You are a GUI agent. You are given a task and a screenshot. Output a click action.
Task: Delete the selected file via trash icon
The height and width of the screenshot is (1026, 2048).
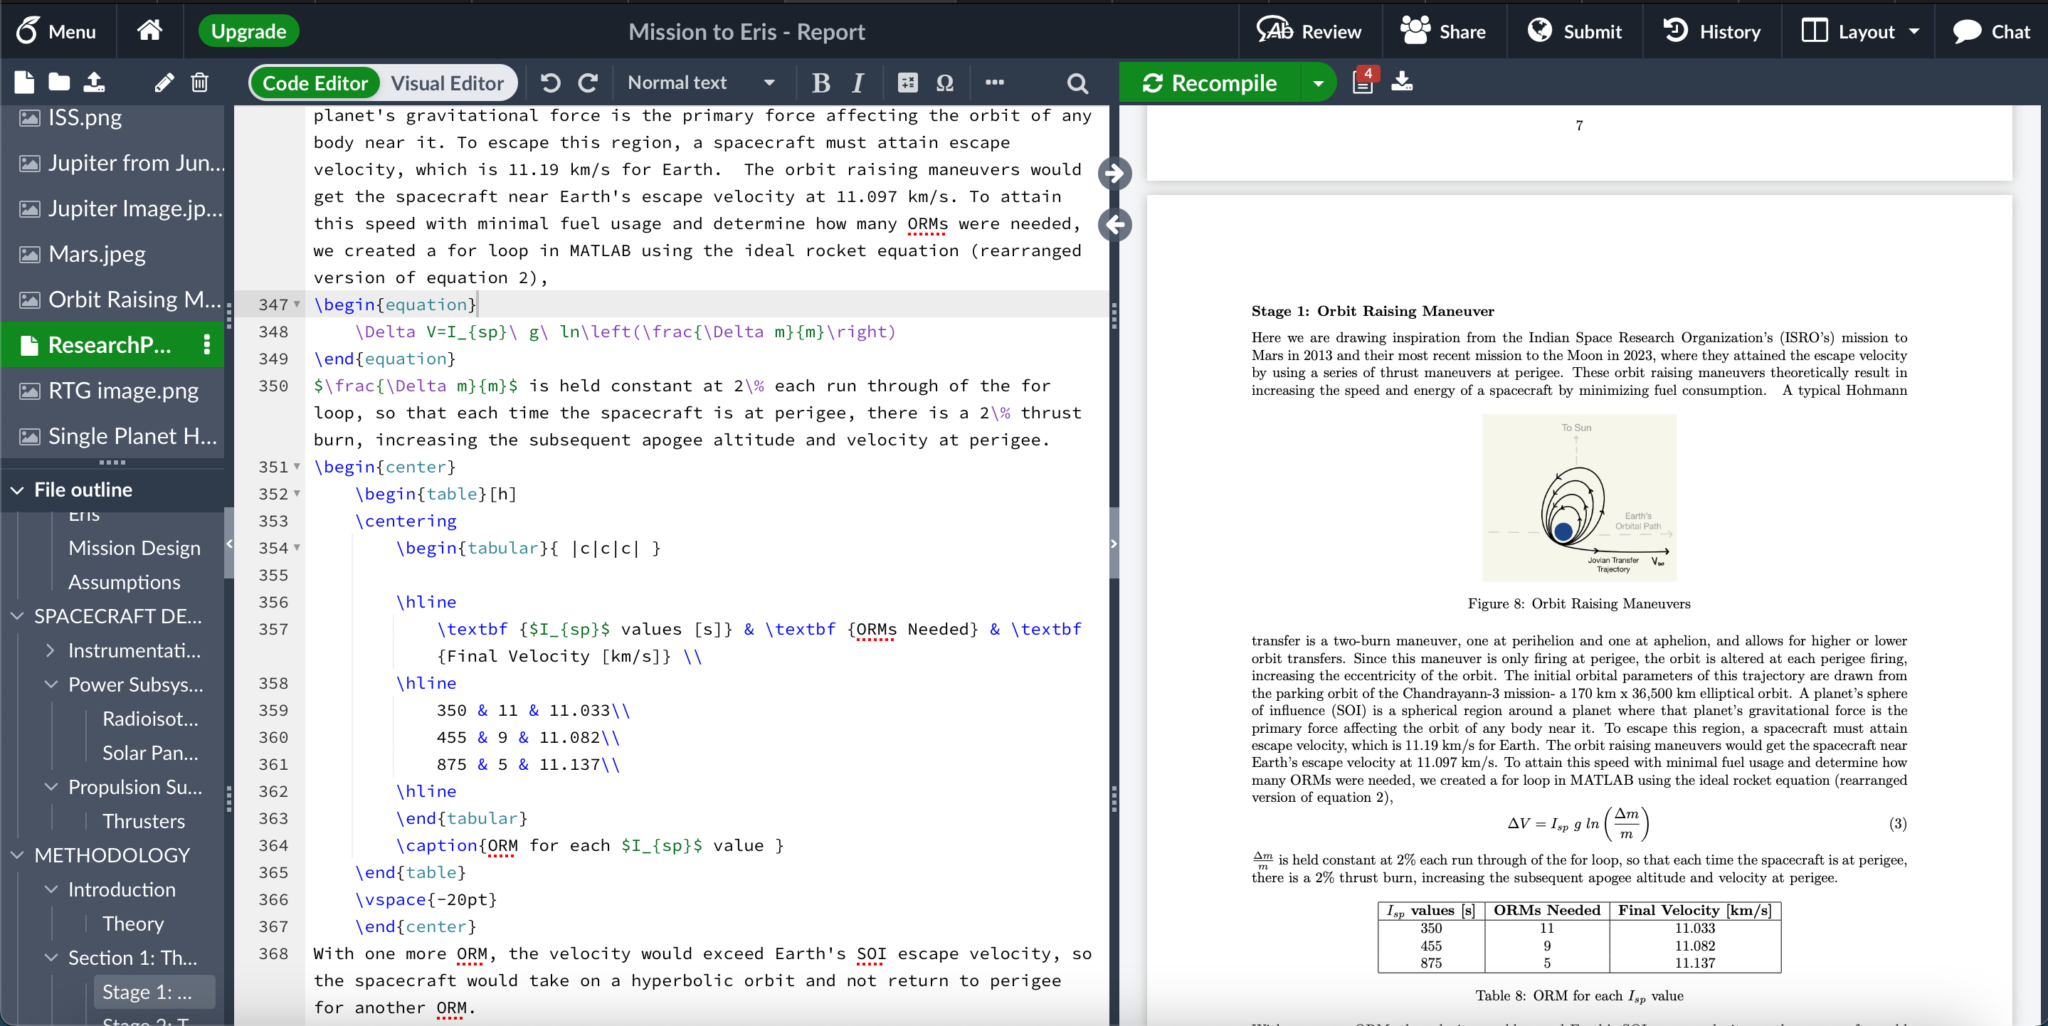point(199,82)
